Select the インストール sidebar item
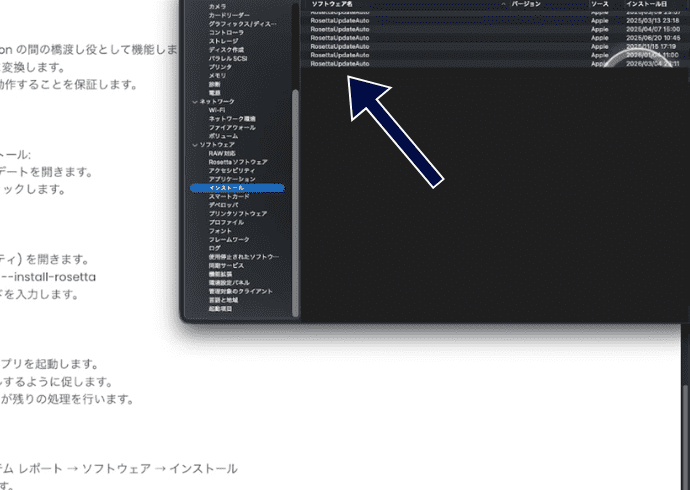Screen dimensions: 690x490 (x=226, y=187)
